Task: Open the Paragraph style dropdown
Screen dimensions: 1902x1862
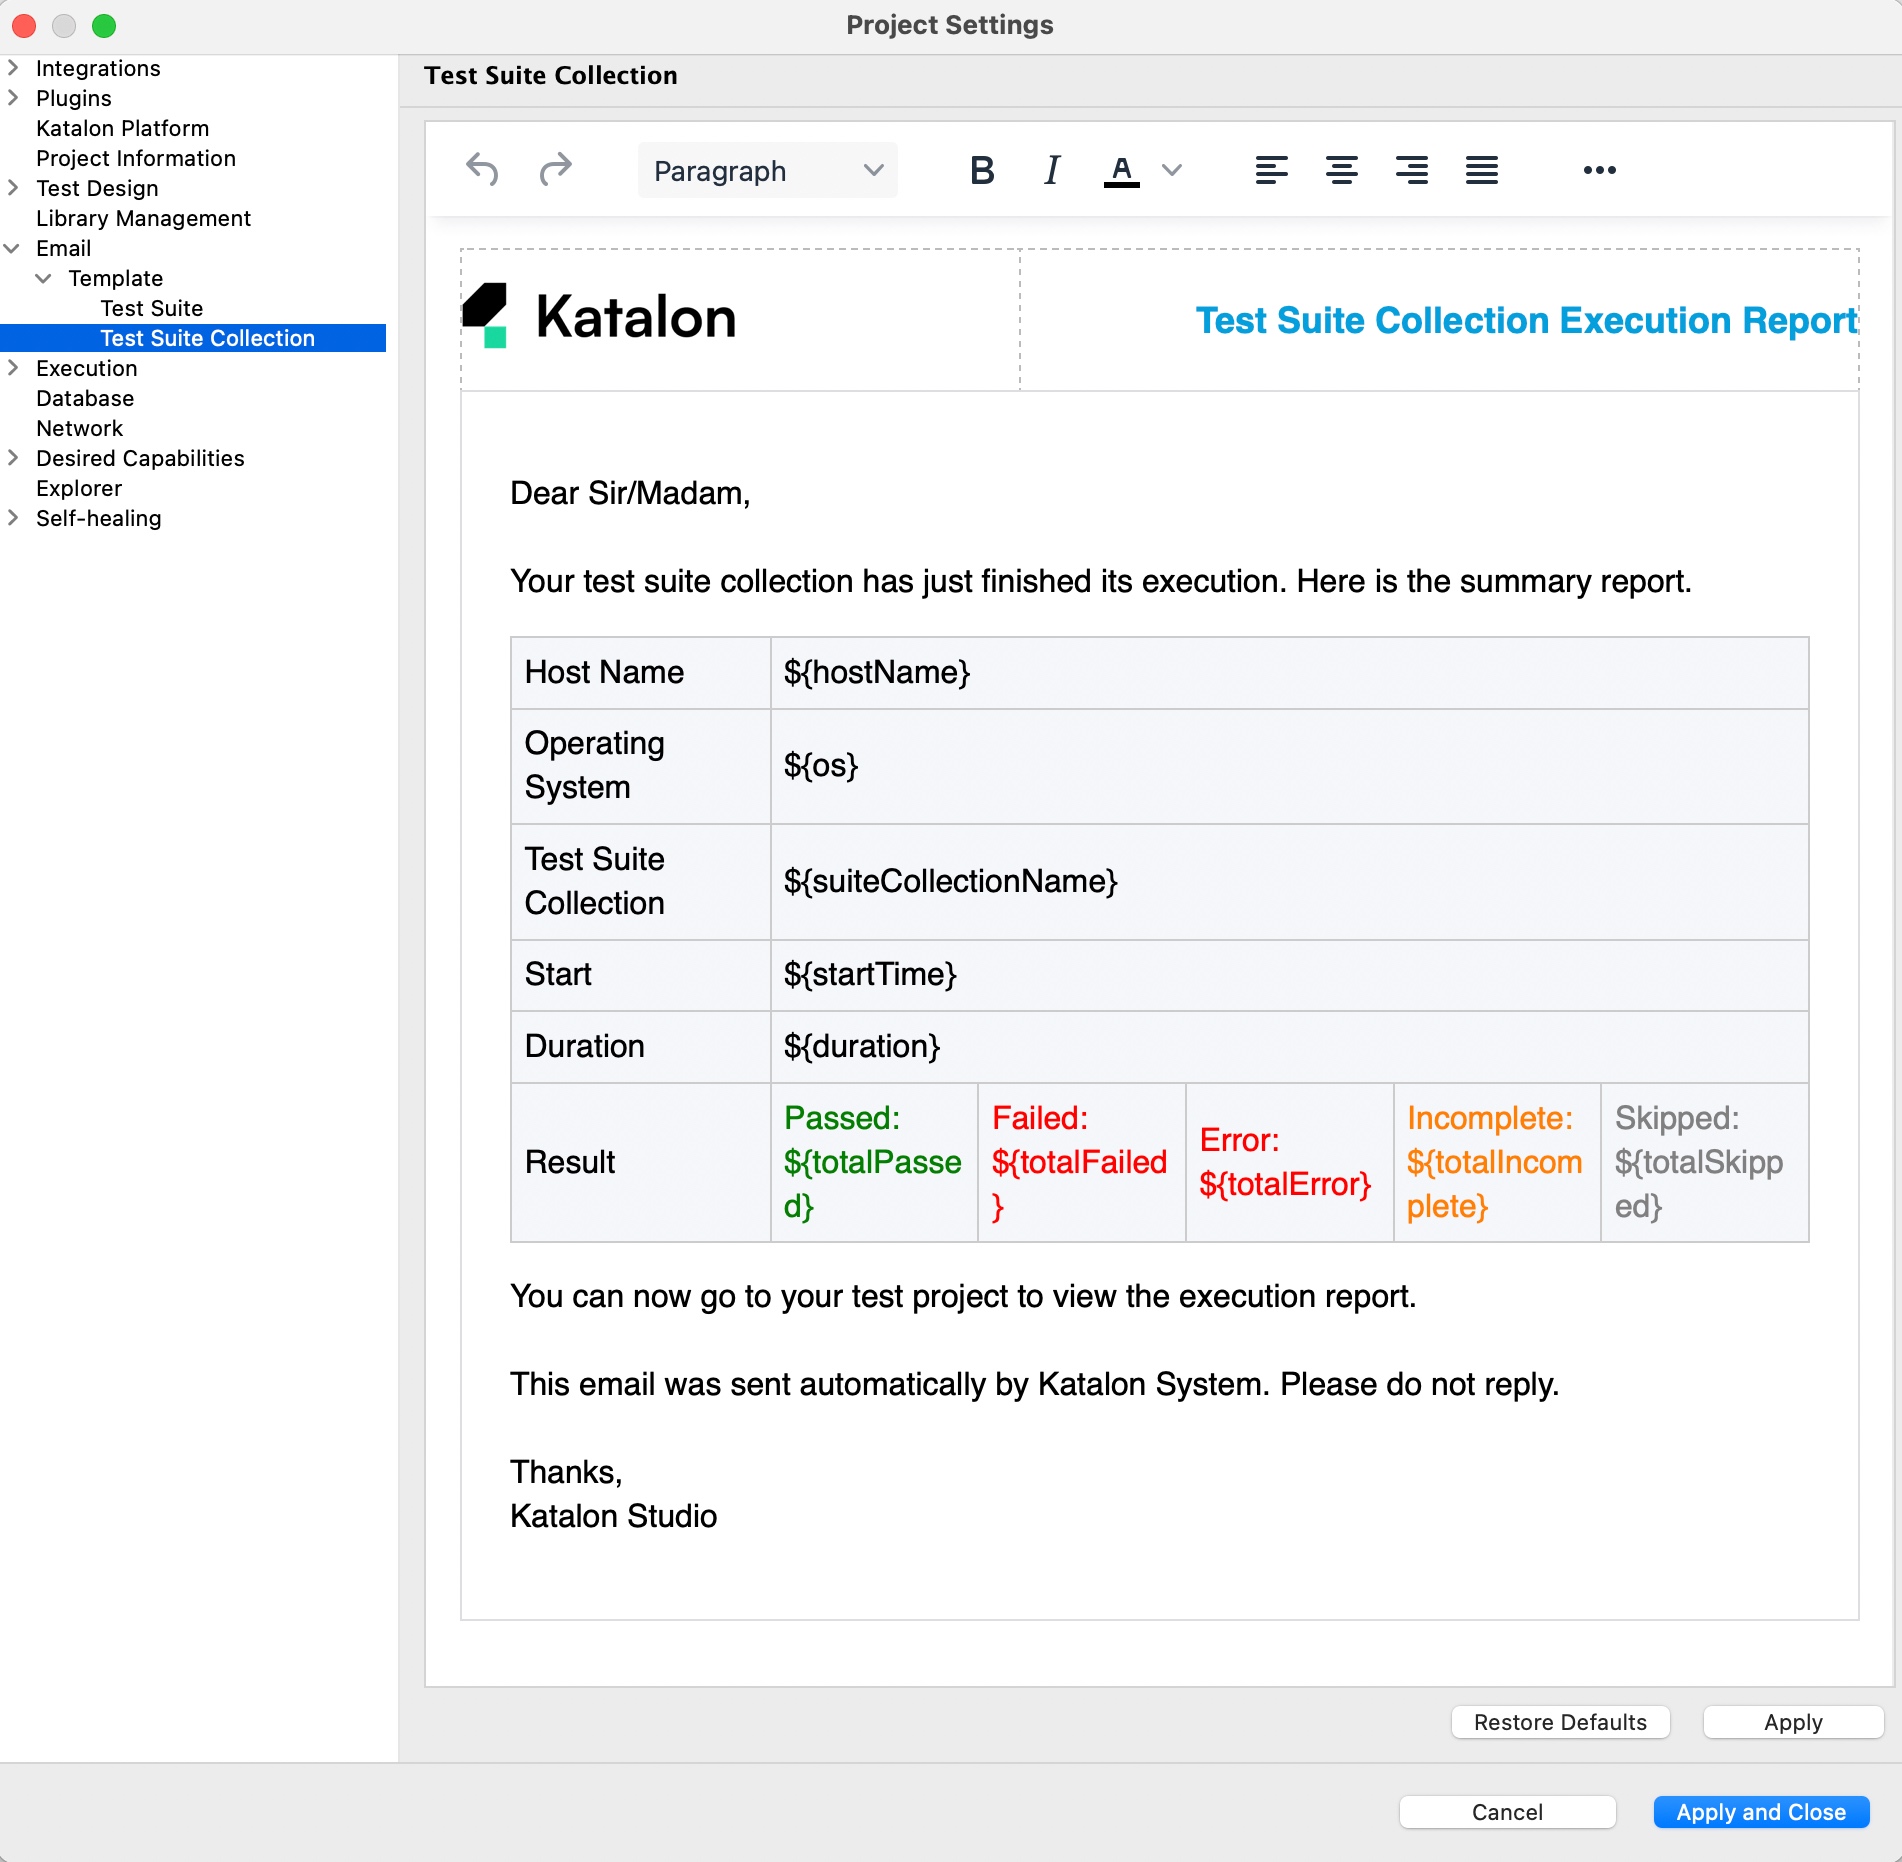Action: (x=767, y=171)
